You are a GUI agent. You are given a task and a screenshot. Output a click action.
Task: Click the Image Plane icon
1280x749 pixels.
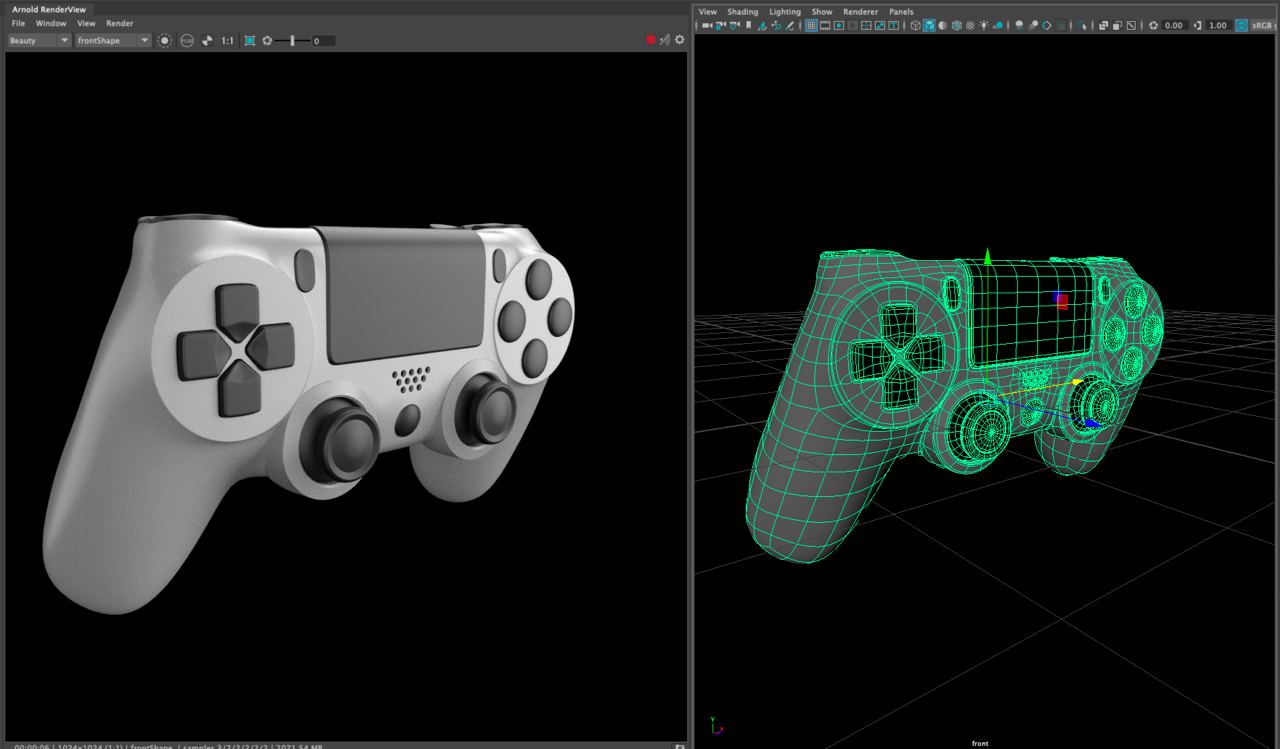pos(763,25)
